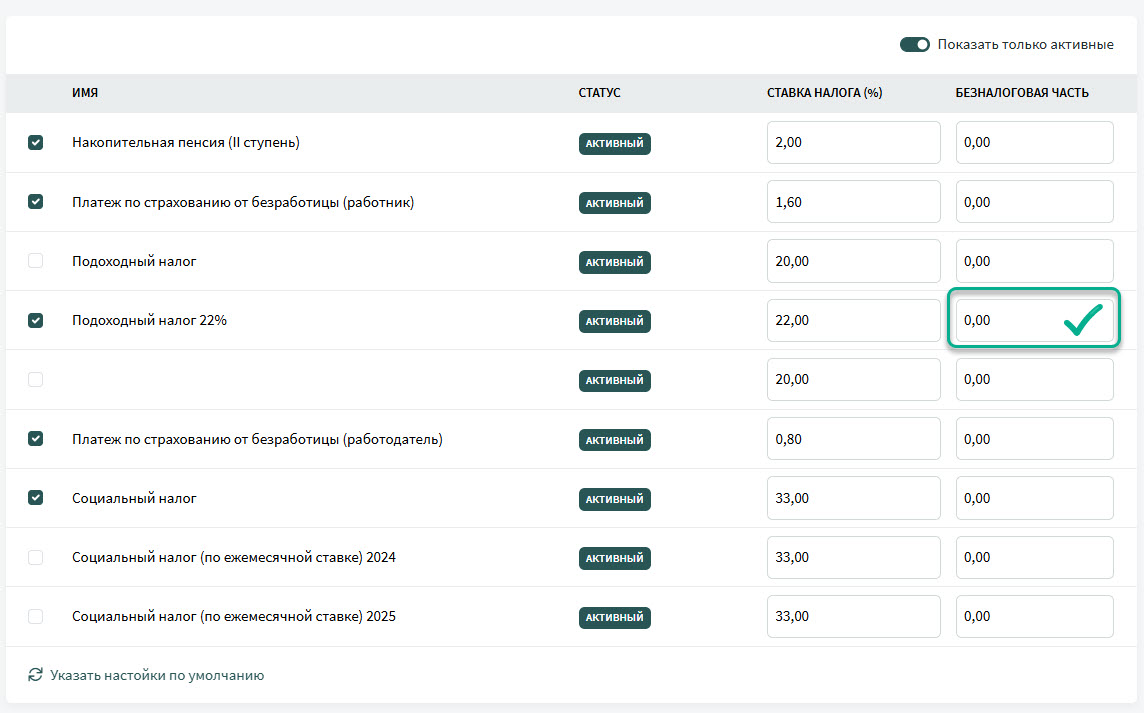The image size is (1144, 713).
Task: Uncheck 'Платеж по страхованию от безработицы (работник)'
Action: [x=35, y=202]
